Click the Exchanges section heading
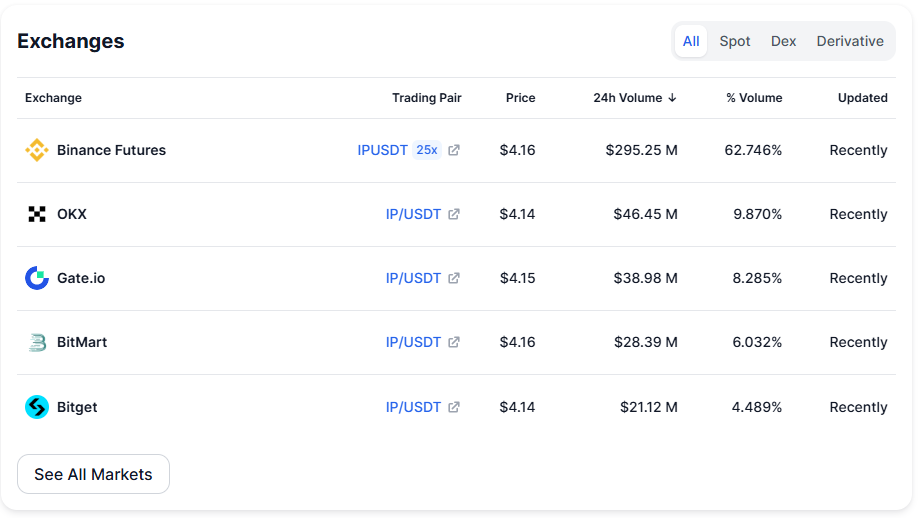Viewport: 920px width, 518px height. [70, 41]
